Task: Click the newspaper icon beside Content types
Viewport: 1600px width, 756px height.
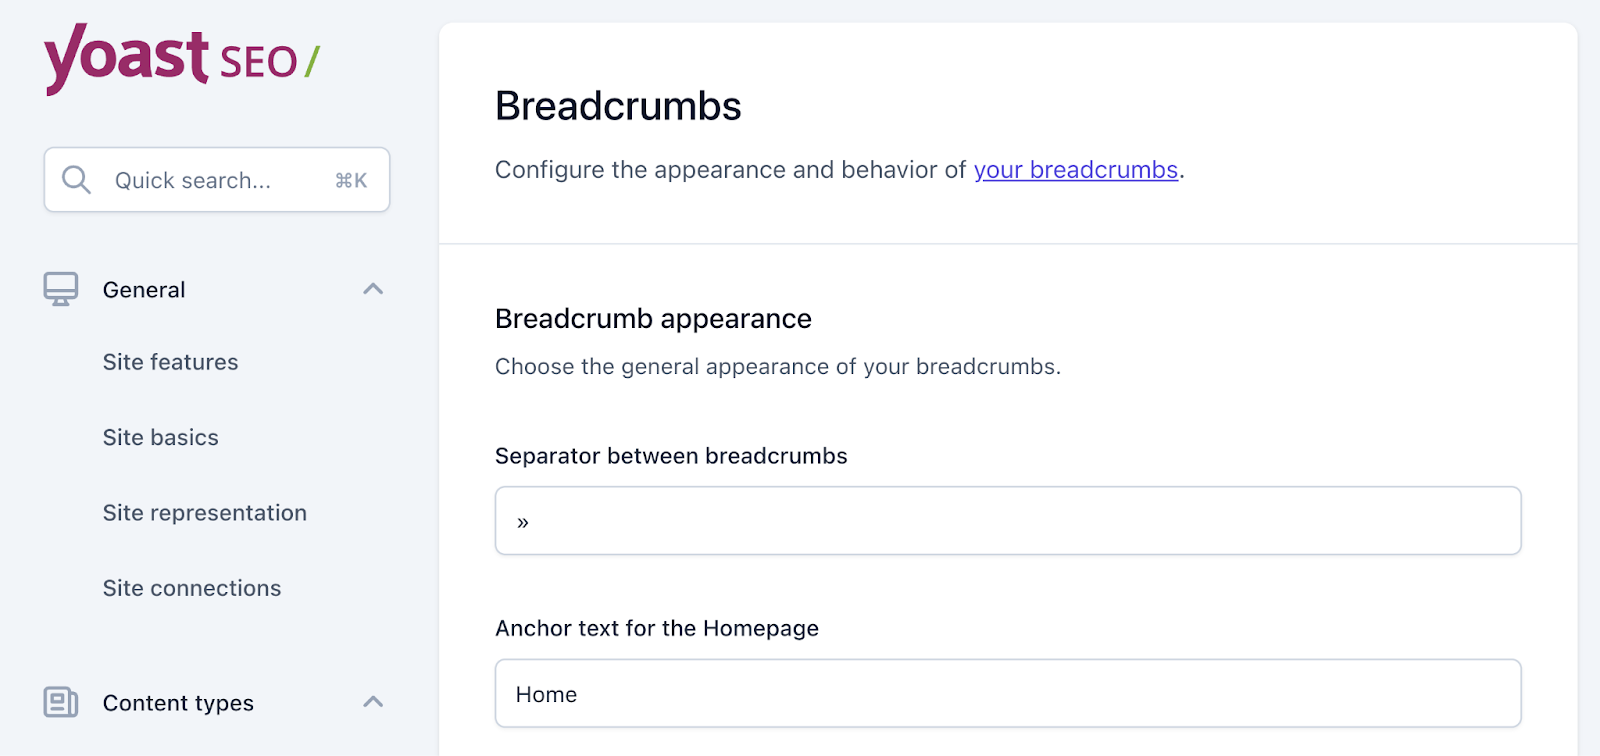Action: point(61,703)
